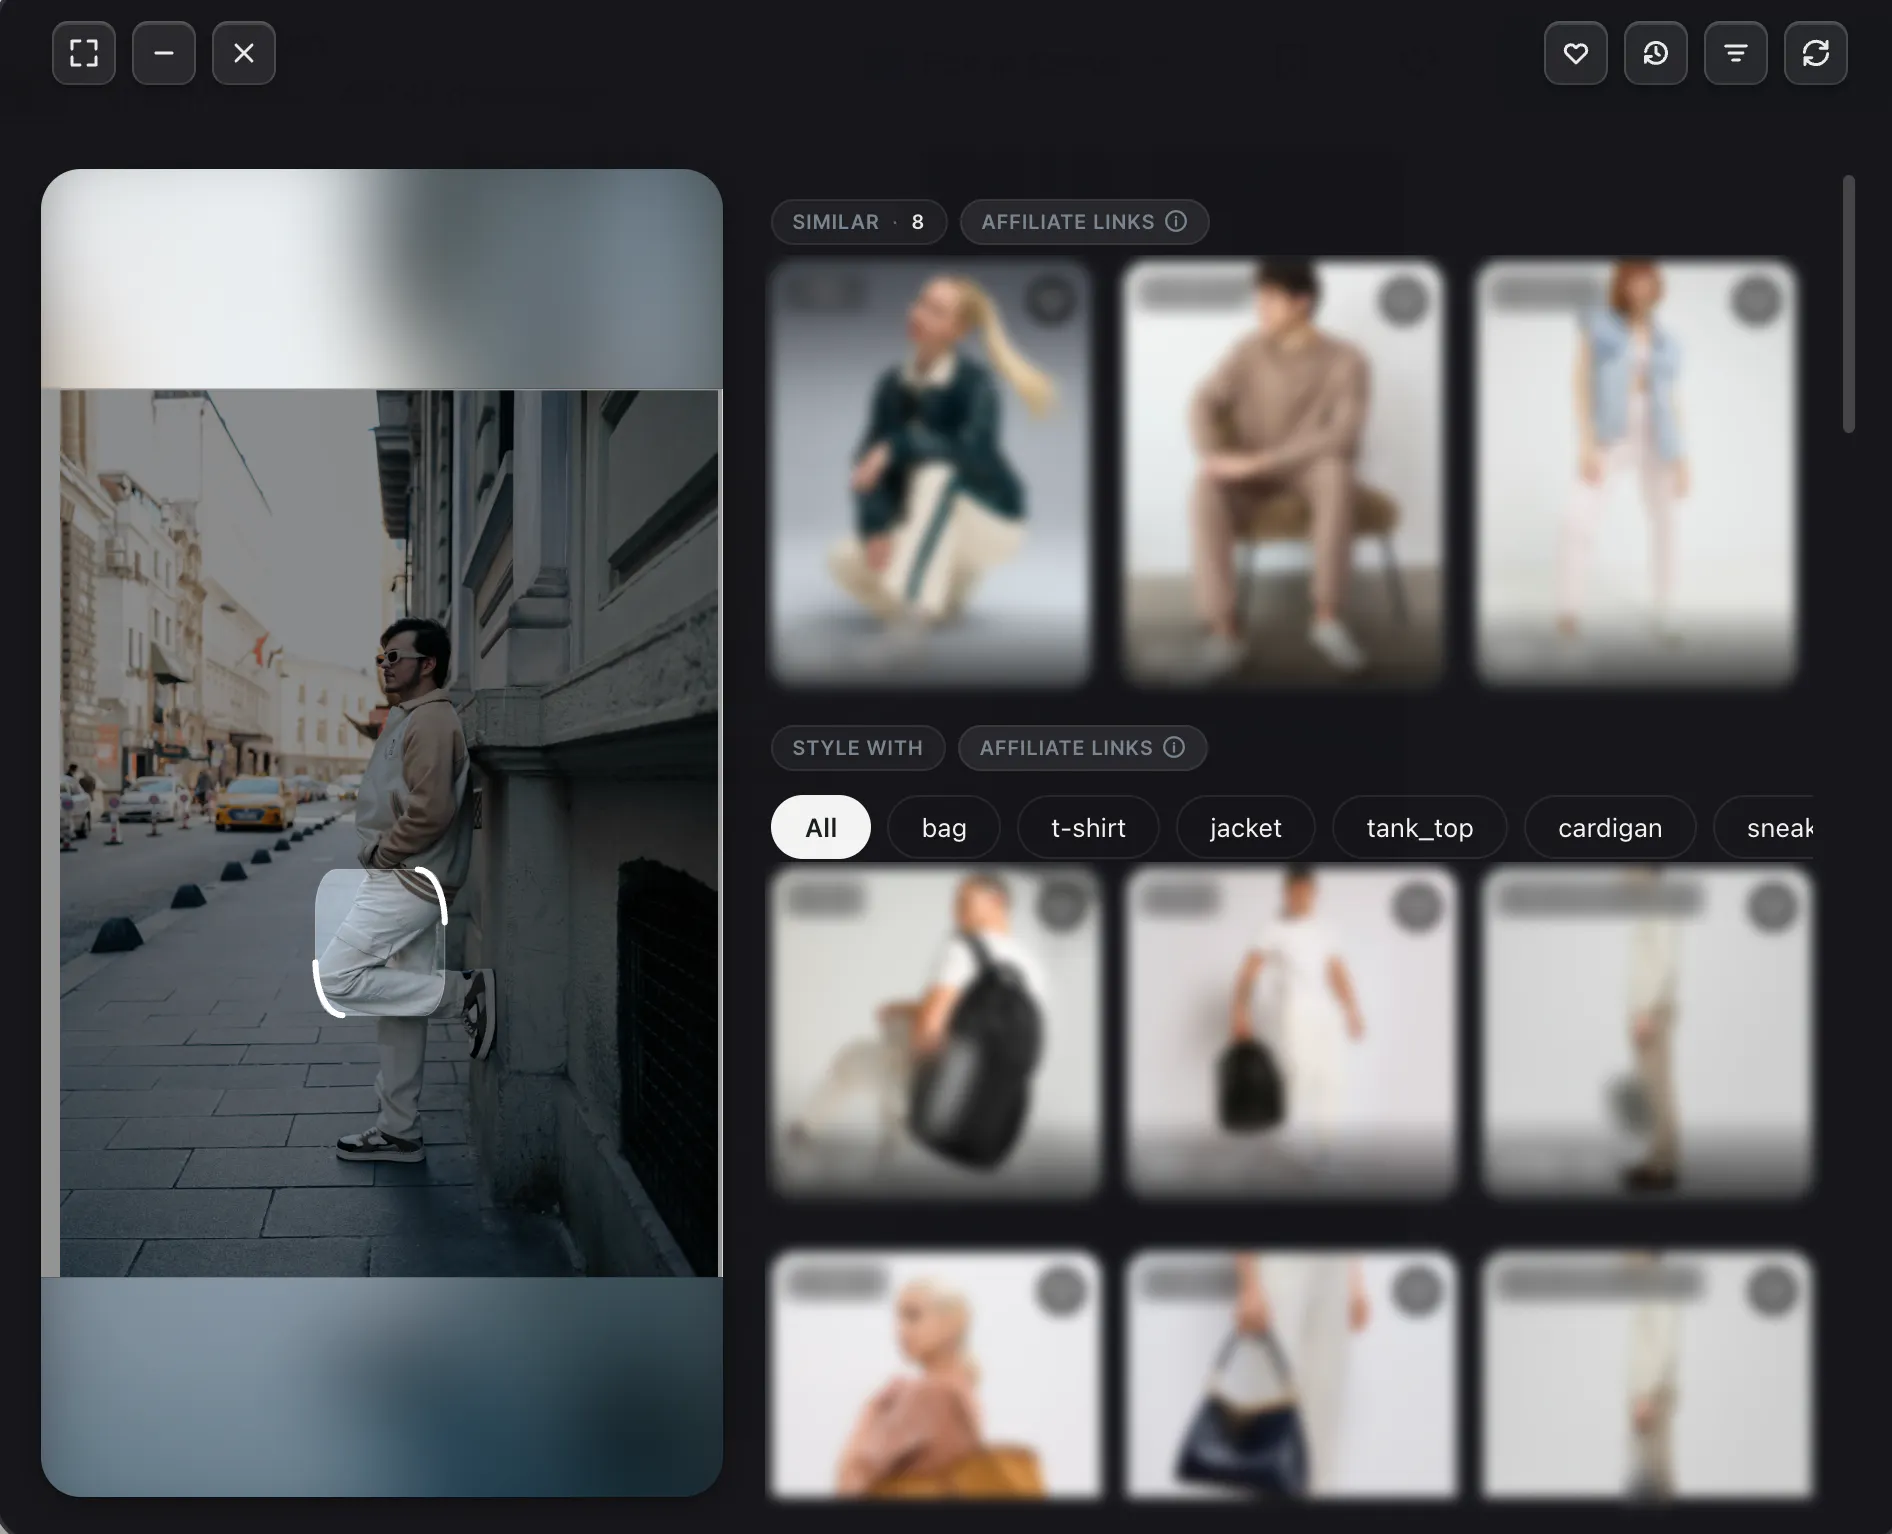The height and width of the screenshot is (1534, 1892).
Task: Choose the tank_top filter chip
Action: click(1419, 827)
